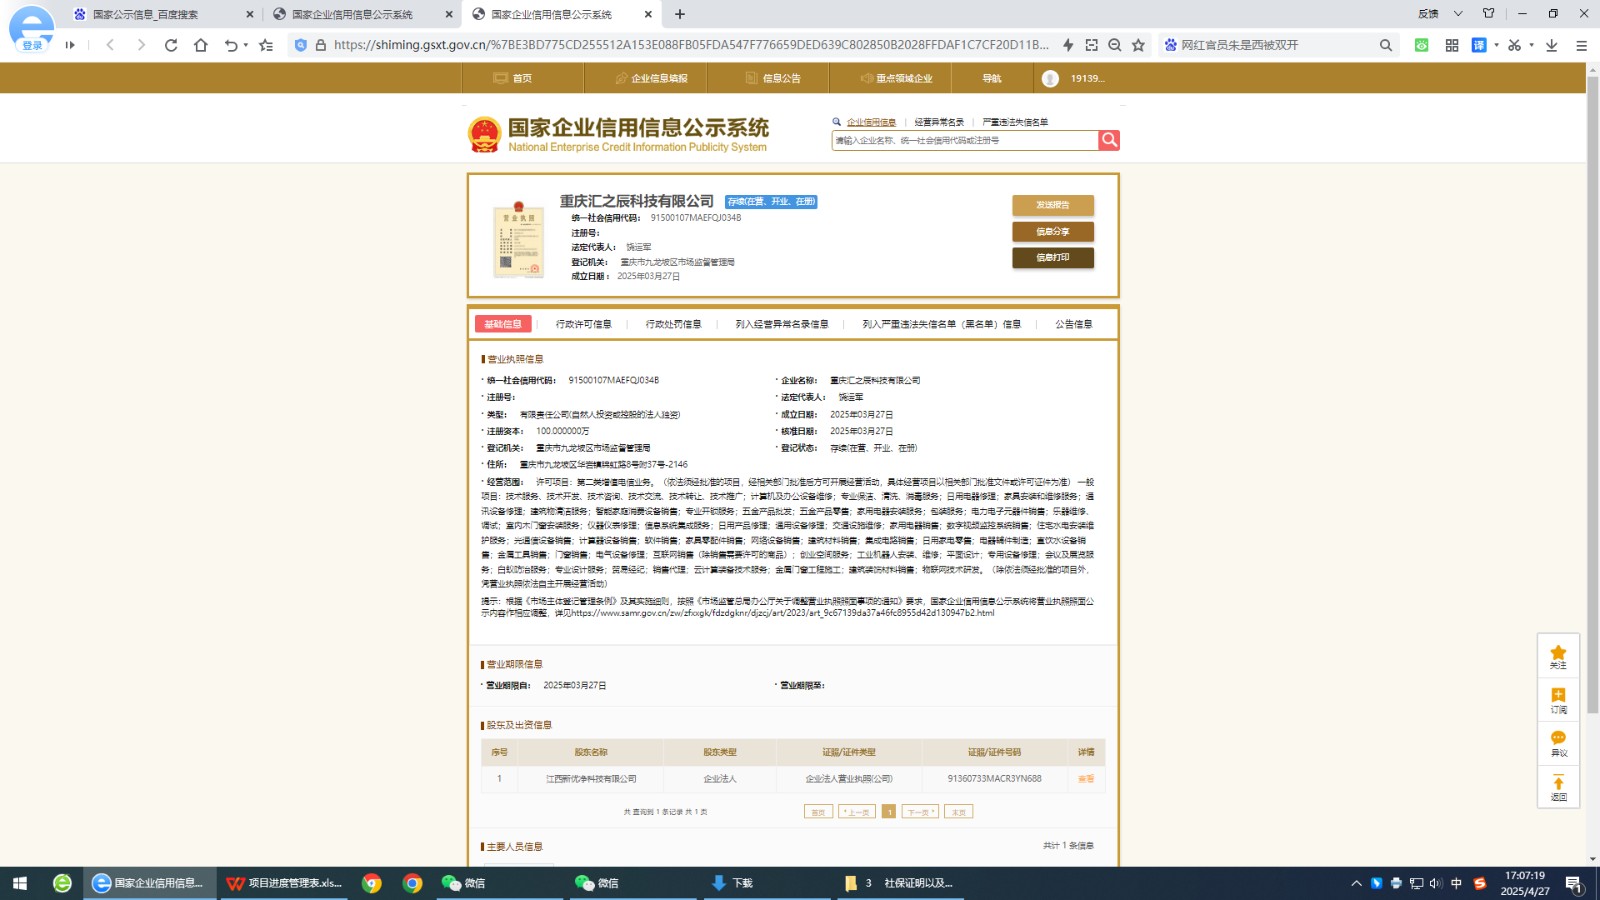
Task: Click the zoom out magnifier icon
Action: point(1115,45)
